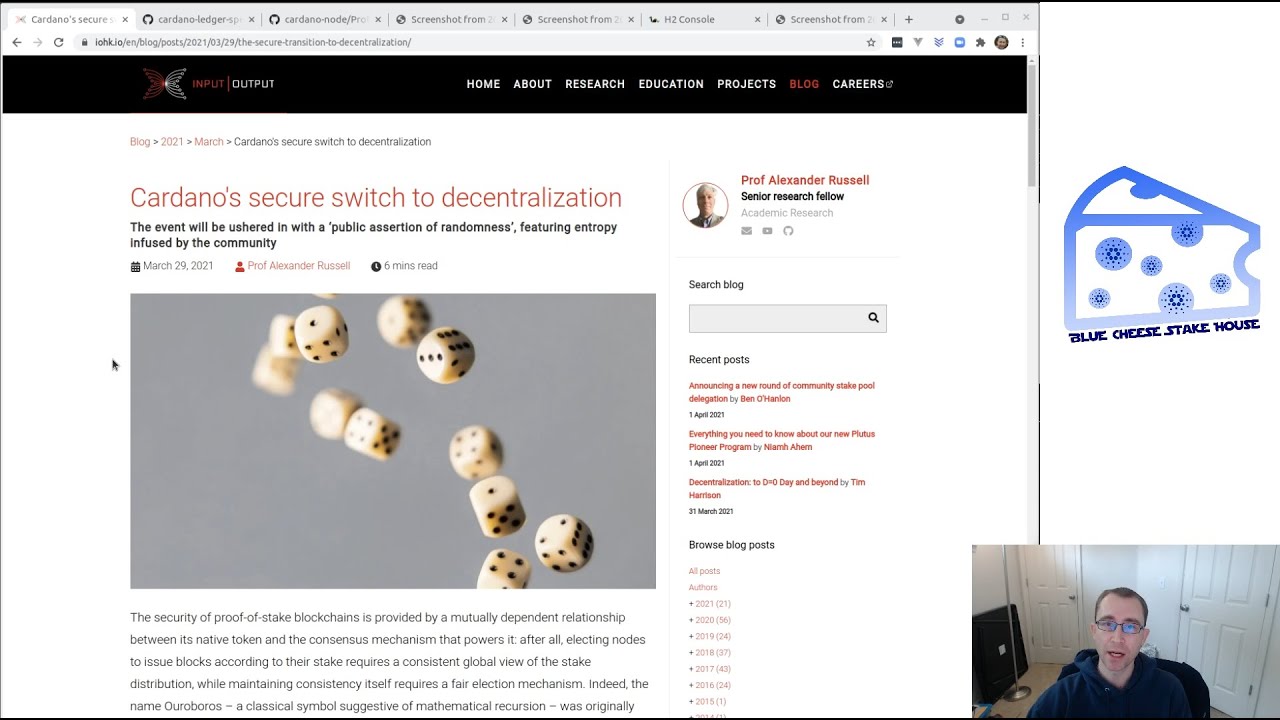This screenshot has height=720, width=1280.
Task: Click the browser forward arrow
Action: [x=38, y=42]
